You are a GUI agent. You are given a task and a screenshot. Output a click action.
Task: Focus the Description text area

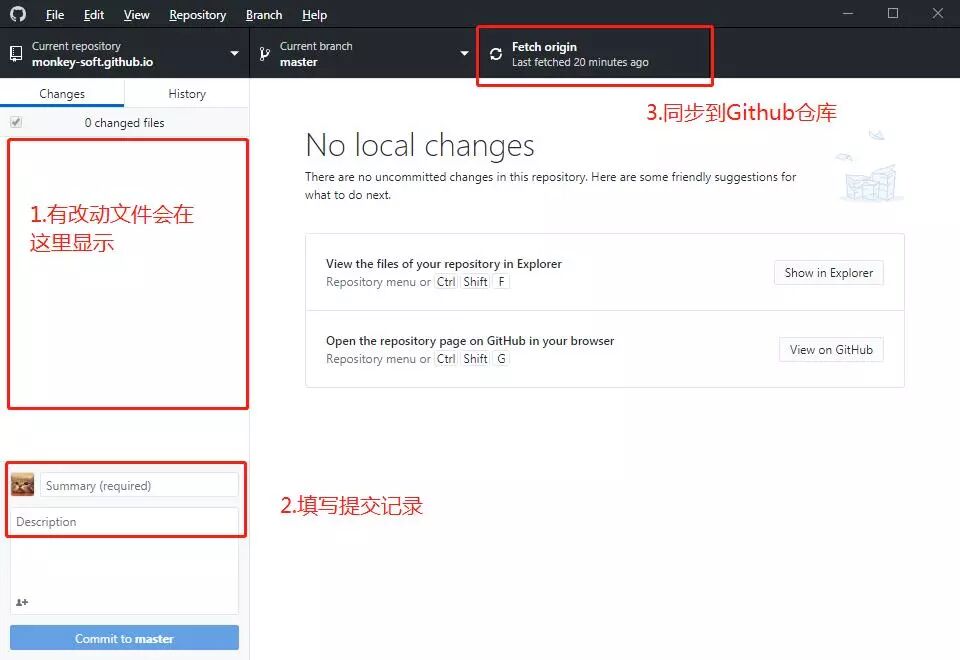(x=124, y=560)
